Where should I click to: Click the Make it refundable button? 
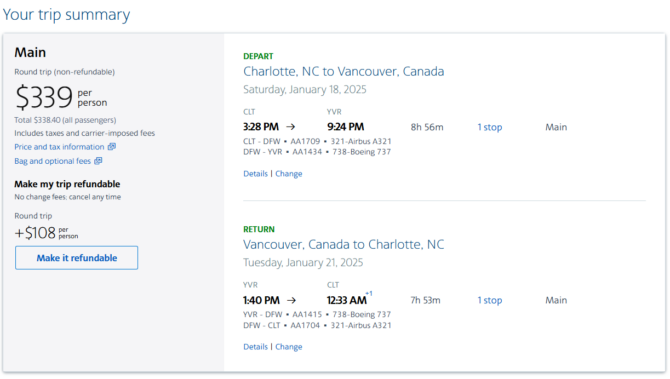point(76,258)
